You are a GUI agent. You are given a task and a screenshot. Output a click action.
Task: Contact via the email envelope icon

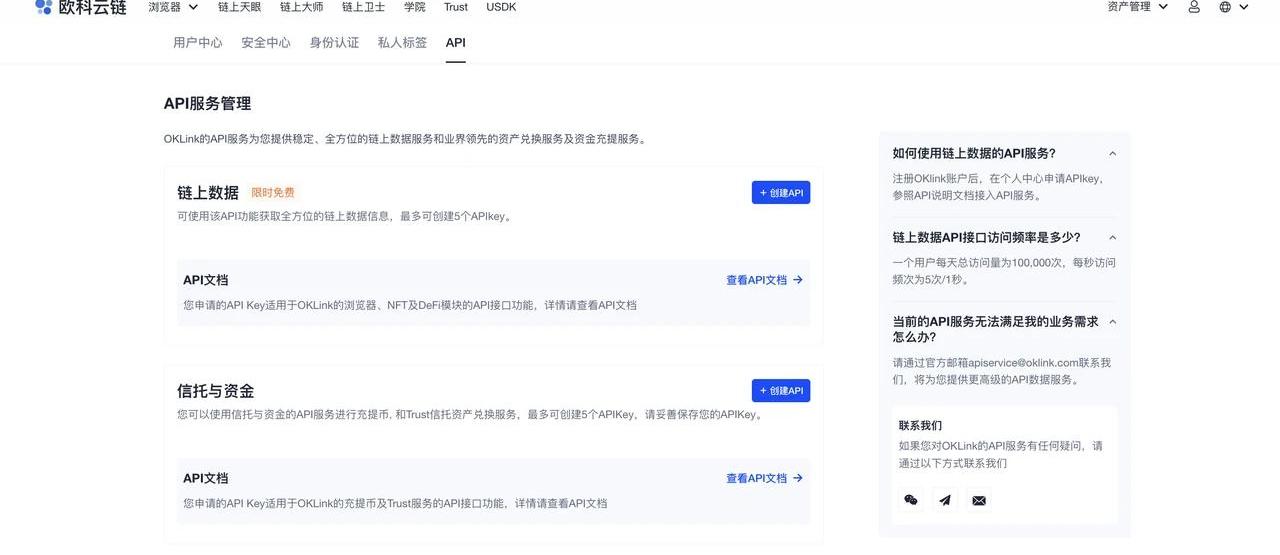[979, 500]
